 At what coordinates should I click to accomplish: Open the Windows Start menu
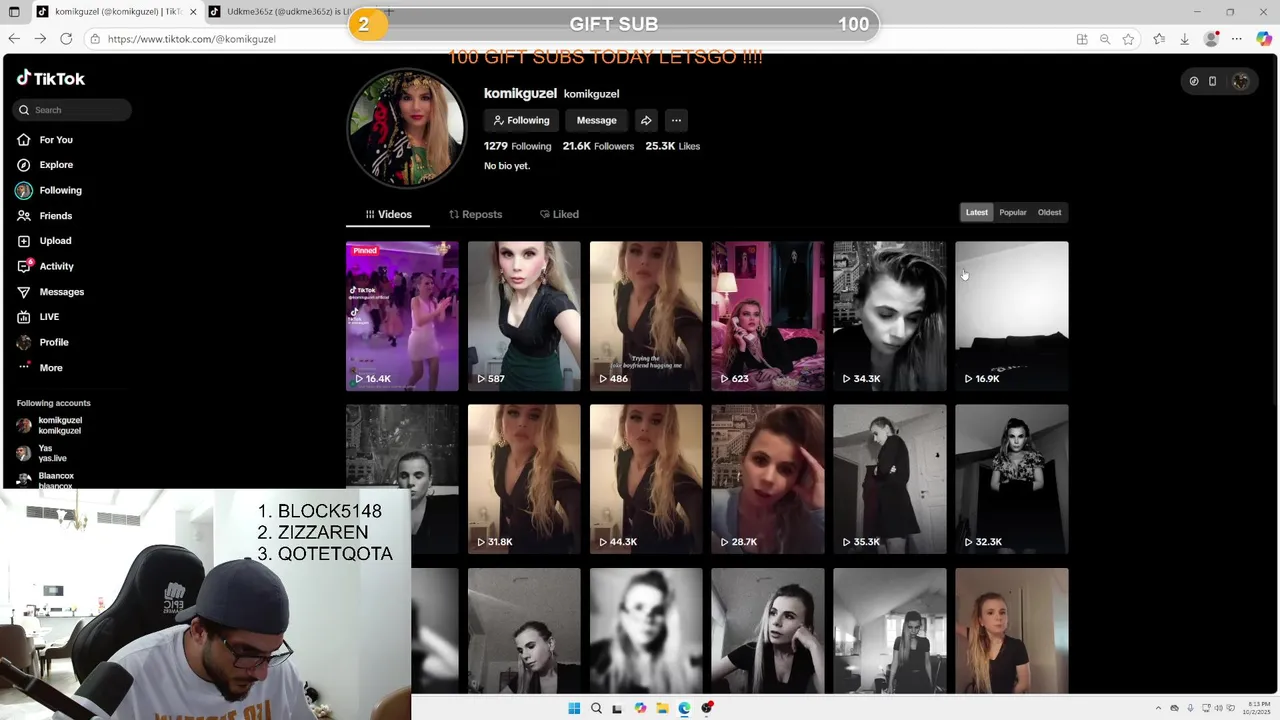click(574, 708)
